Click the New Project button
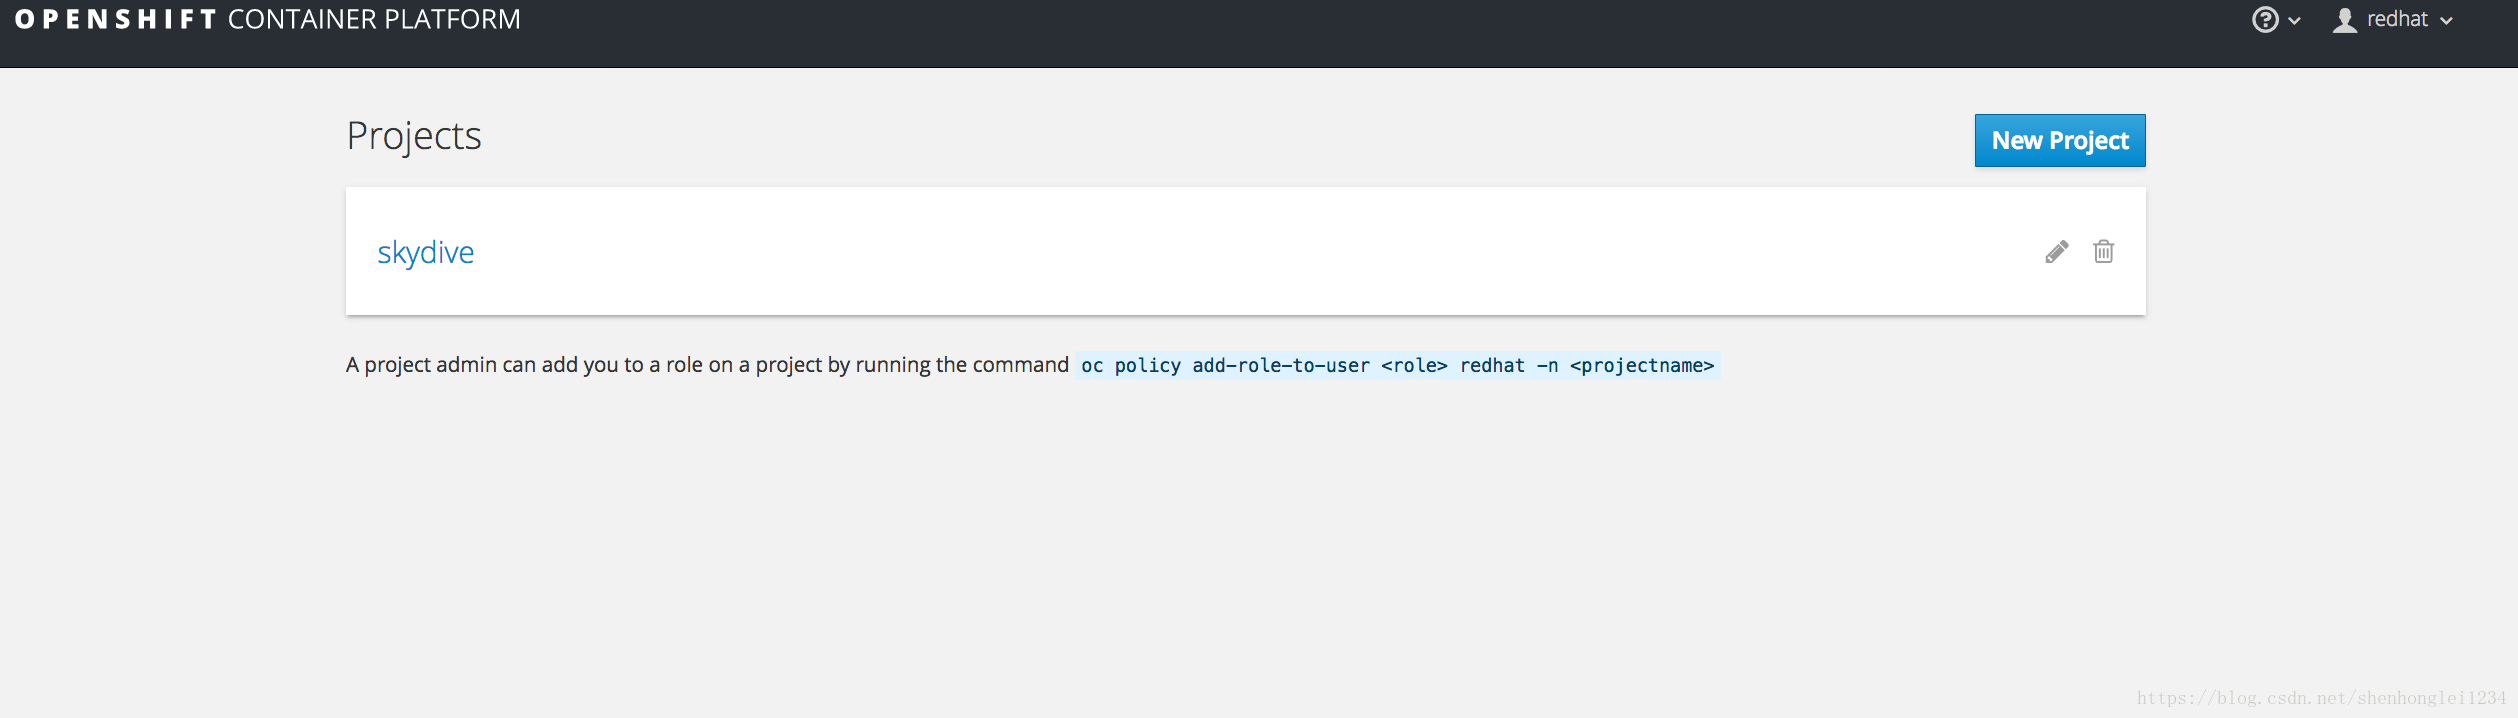This screenshot has width=2518, height=718. 2060,140
